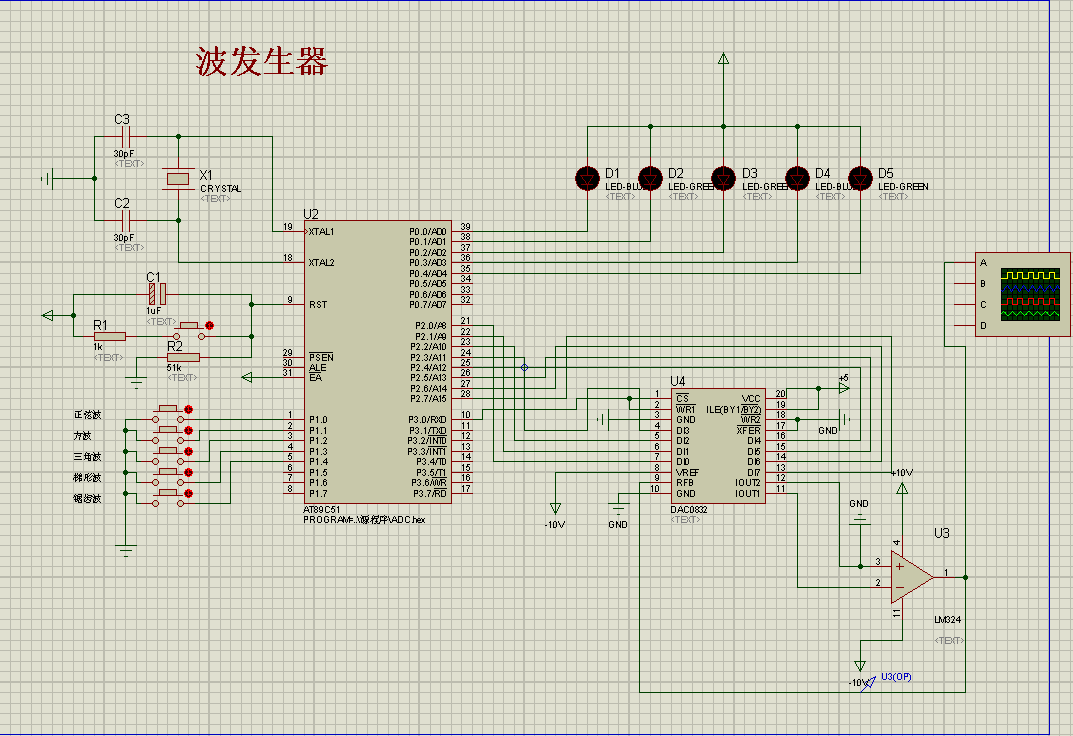This screenshot has width=1073, height=736.
Task: Select the DAC0832 chip U4
Action: pyautogui.click(x=718, y=446)
